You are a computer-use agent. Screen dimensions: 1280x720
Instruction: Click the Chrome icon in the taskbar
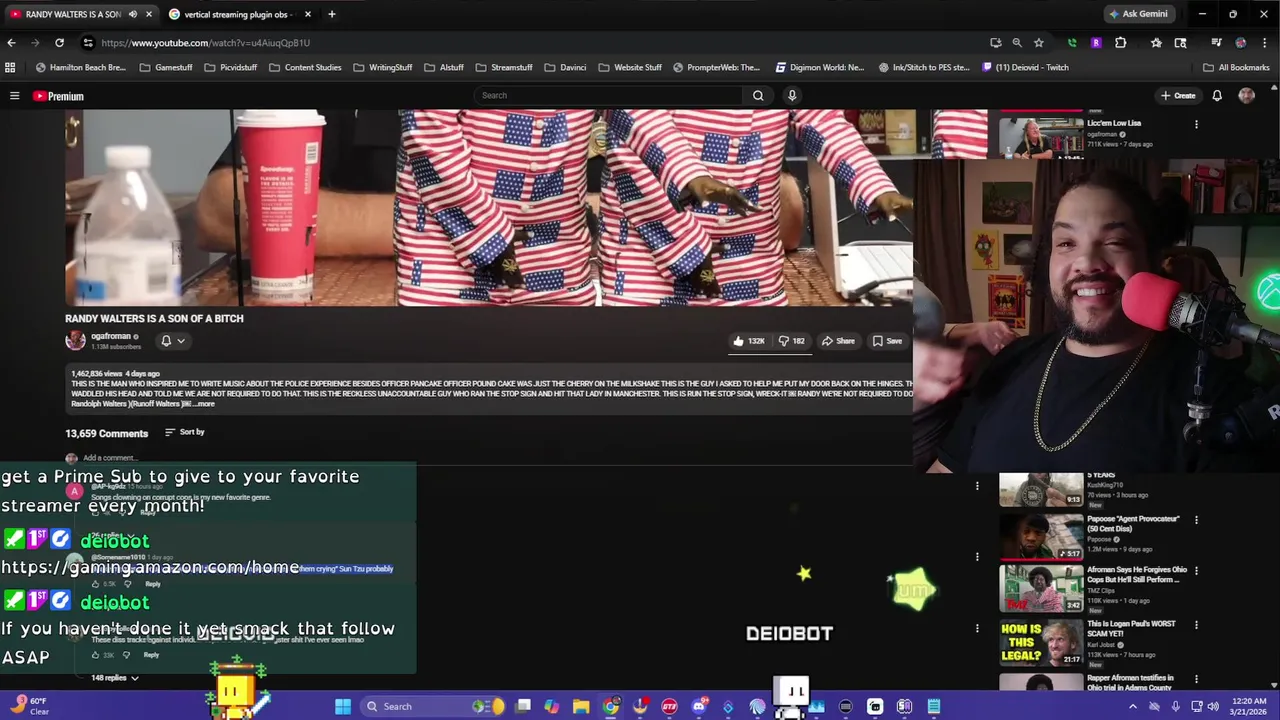(610, 707)
